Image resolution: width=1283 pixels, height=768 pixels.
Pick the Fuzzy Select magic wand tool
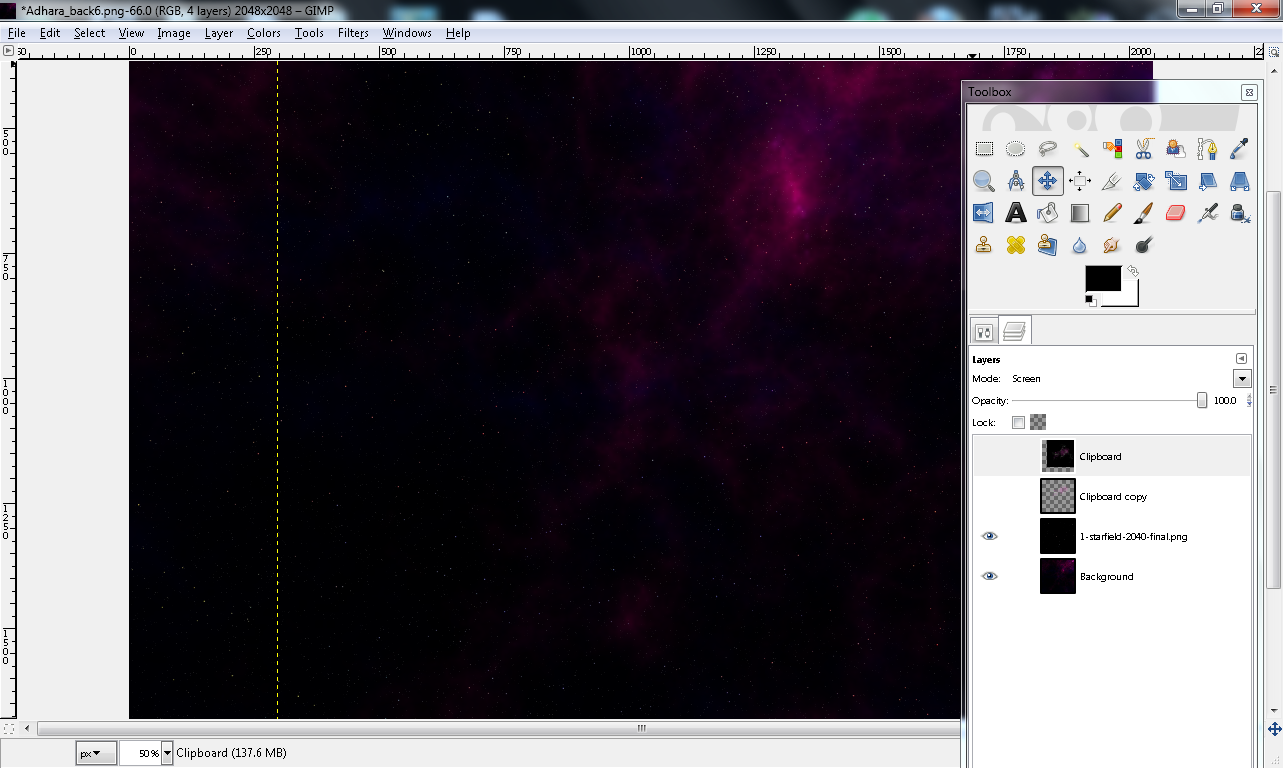1080,149
